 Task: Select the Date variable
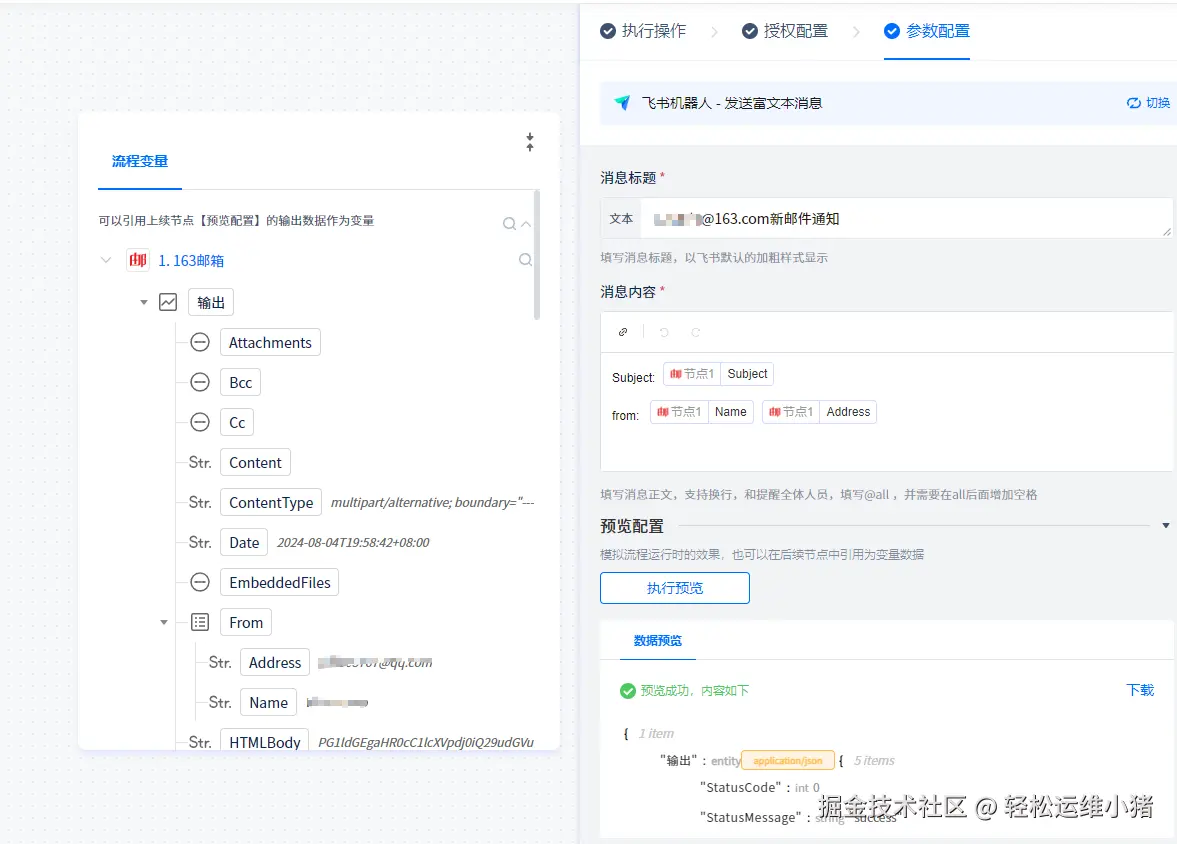[x=244, y=542]
